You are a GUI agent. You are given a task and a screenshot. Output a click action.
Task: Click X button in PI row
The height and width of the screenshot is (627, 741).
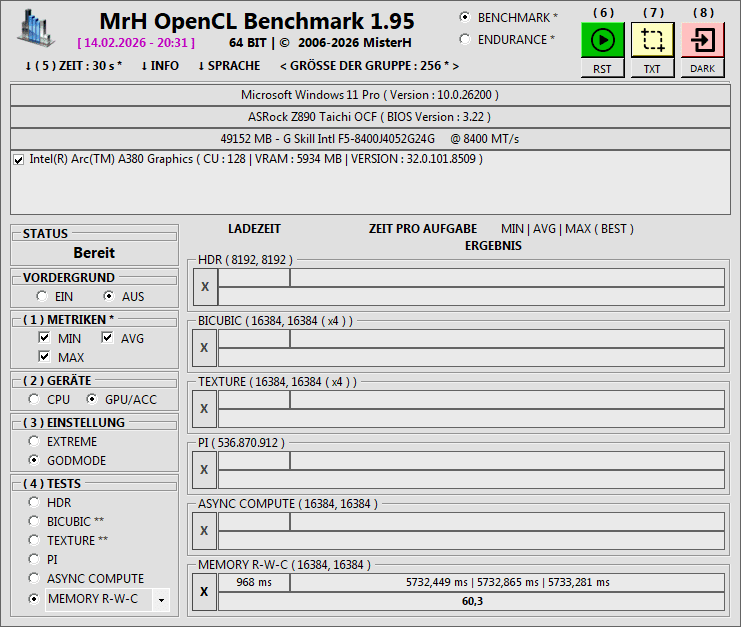pyautogui.click(x=204, y=470)
